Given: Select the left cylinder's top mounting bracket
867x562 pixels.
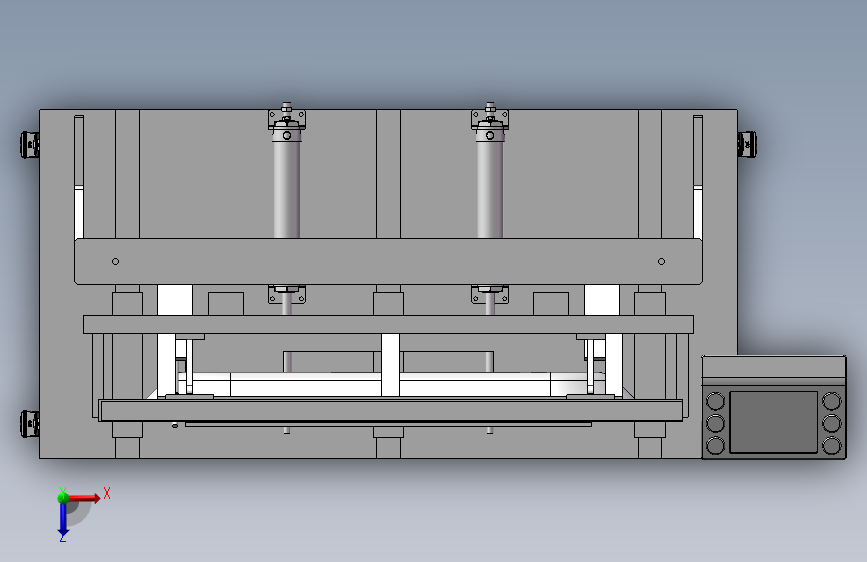Looking at the screenshot, I should (287, 117).
